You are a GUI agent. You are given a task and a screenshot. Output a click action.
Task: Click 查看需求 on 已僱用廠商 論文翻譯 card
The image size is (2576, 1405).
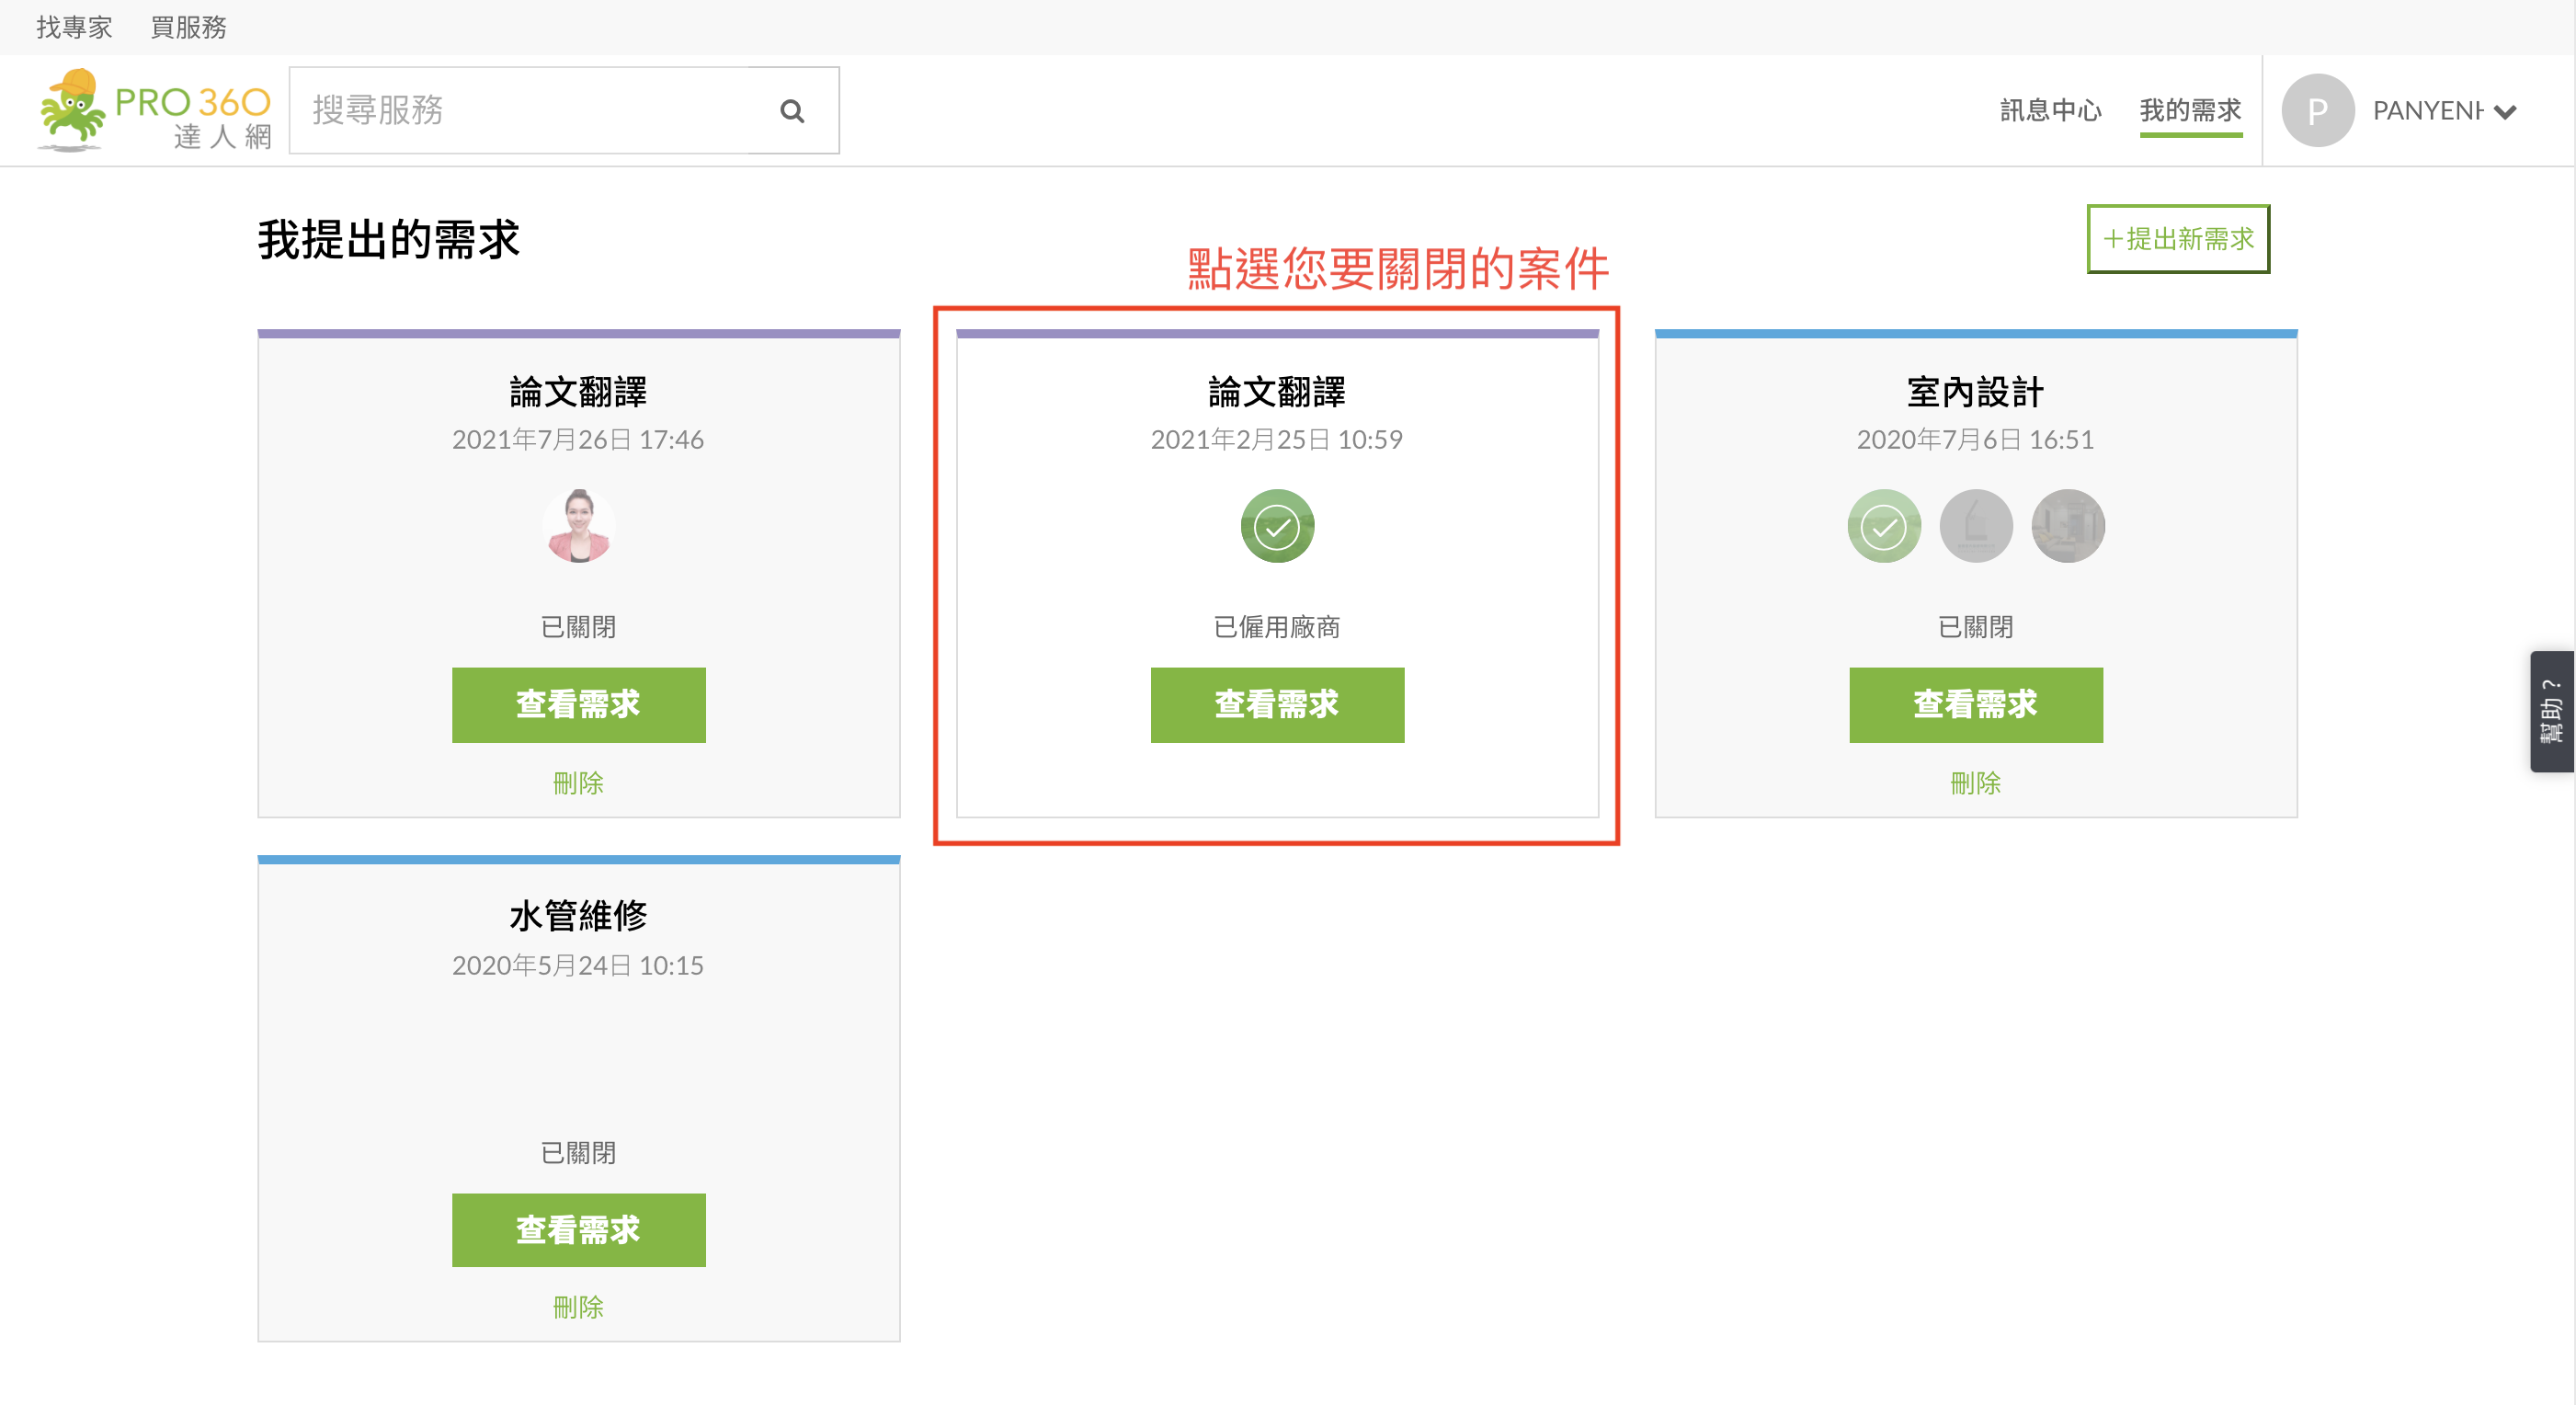(1276, 704)
